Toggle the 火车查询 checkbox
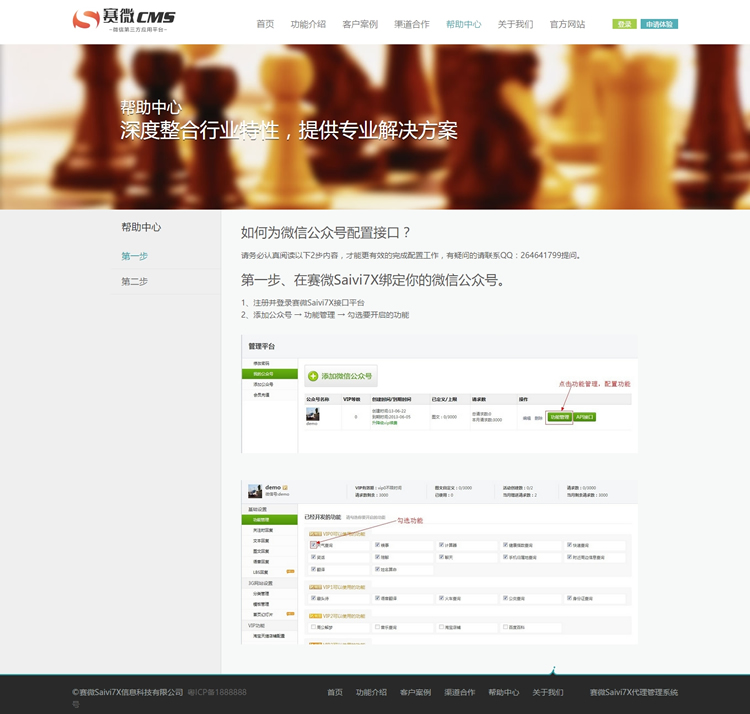 click(442, 598)
